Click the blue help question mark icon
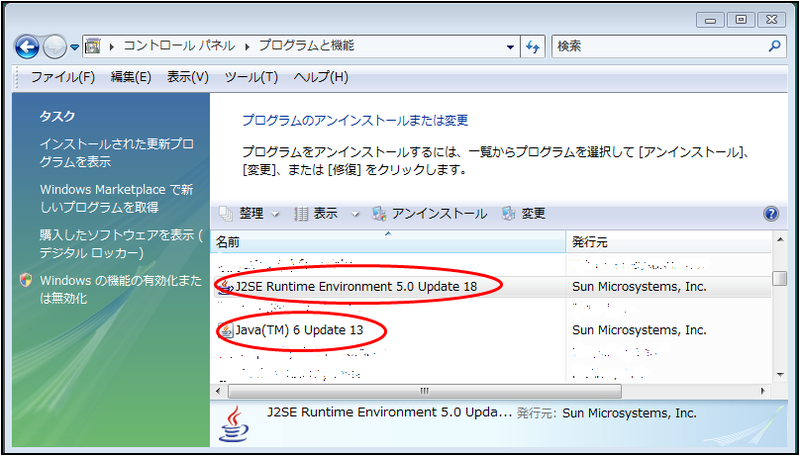The image size is (800, 456). [x=771, y=214]
